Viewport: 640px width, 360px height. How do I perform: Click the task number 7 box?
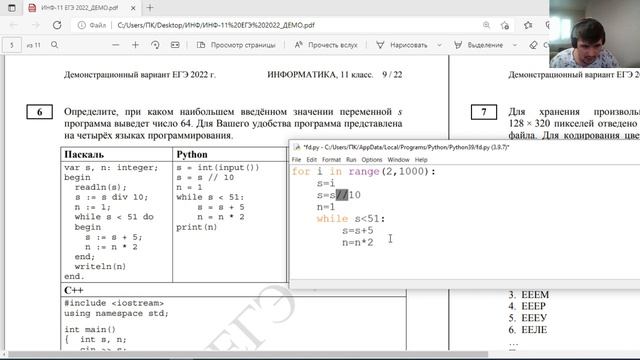point(484,112)
